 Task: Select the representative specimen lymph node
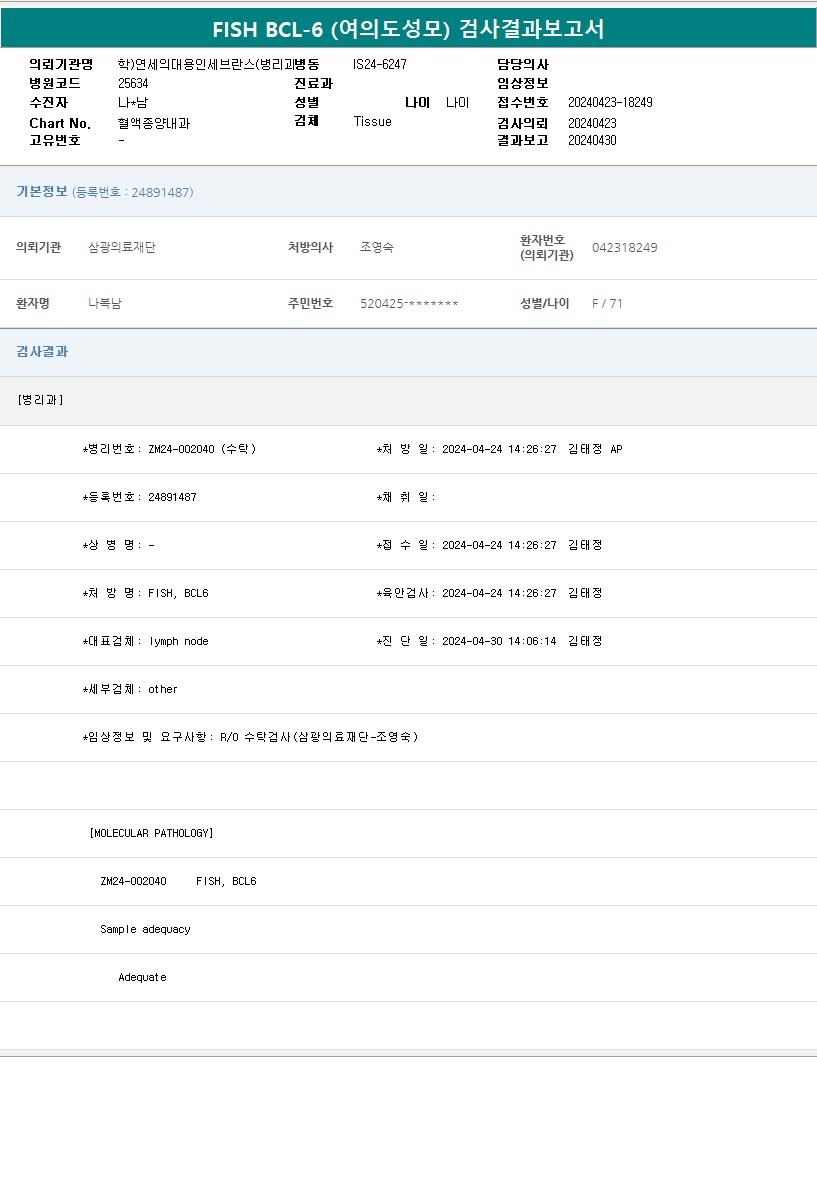178,642
